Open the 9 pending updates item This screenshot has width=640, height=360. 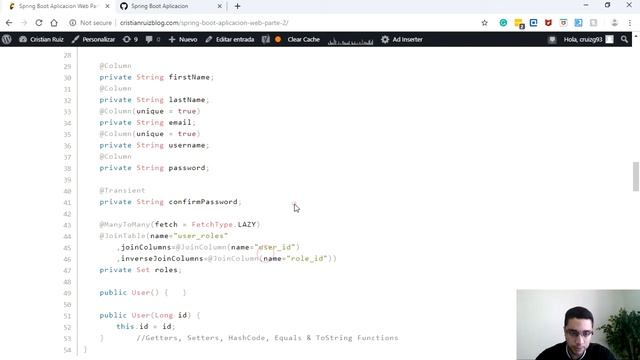[x=130, y=40]
